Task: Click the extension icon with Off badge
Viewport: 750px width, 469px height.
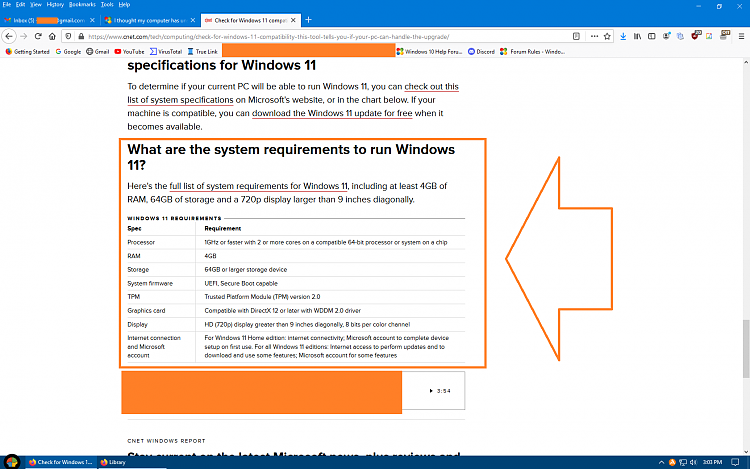Action: pyautogui.click(x=725, y=35)
